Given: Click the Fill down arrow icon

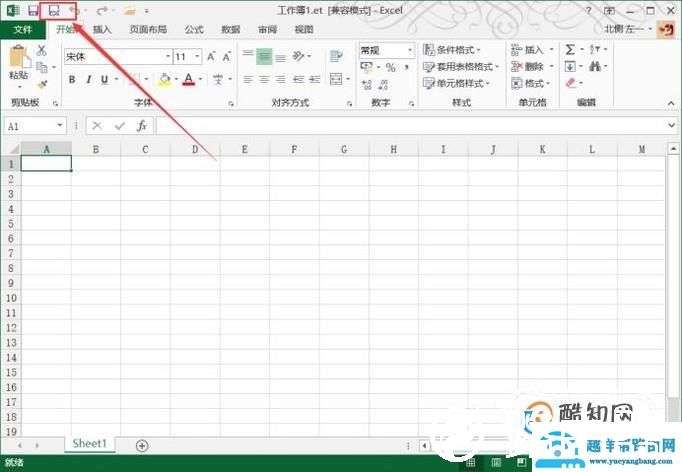Looking at the screenshot, I should 570,67.
